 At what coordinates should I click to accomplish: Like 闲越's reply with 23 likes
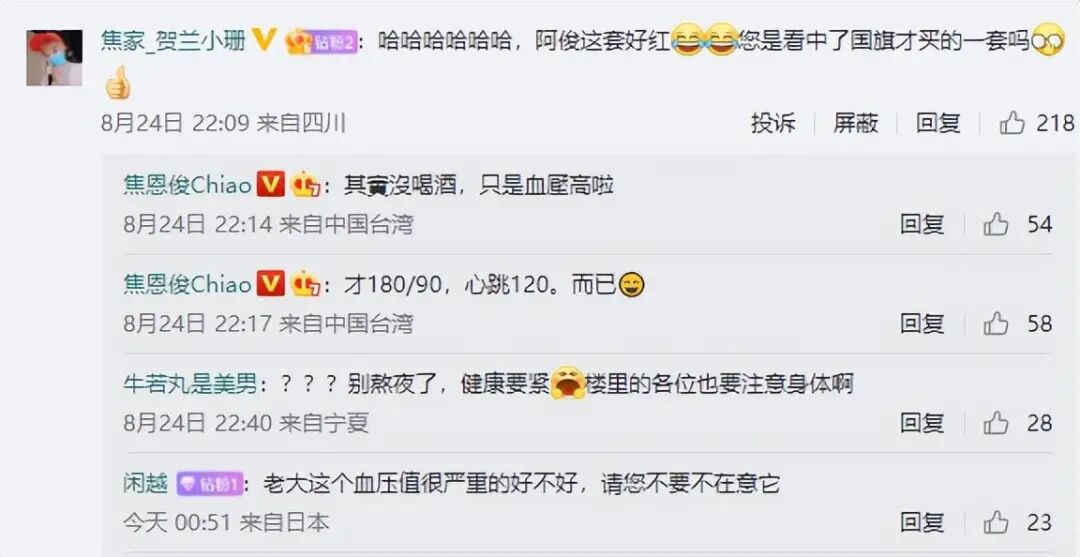996,523
